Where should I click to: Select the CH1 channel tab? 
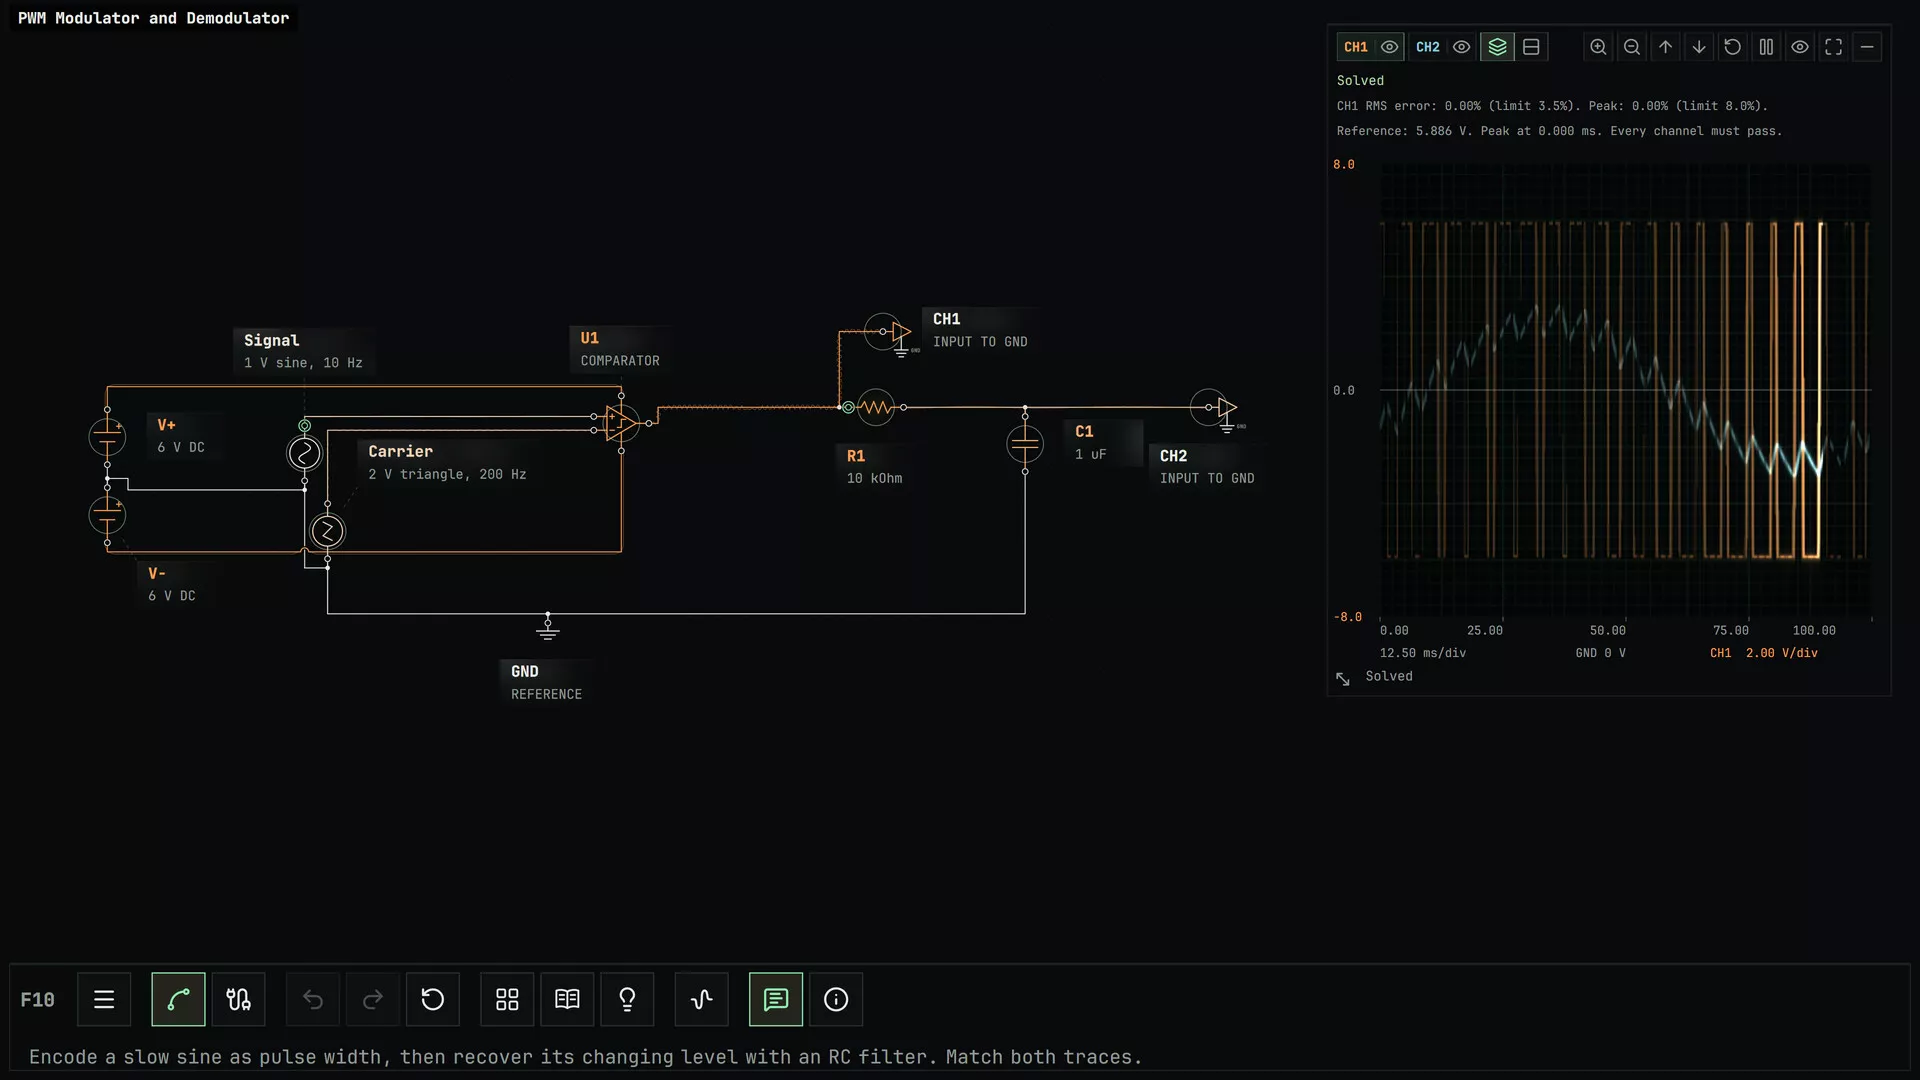pos(1355,47)
